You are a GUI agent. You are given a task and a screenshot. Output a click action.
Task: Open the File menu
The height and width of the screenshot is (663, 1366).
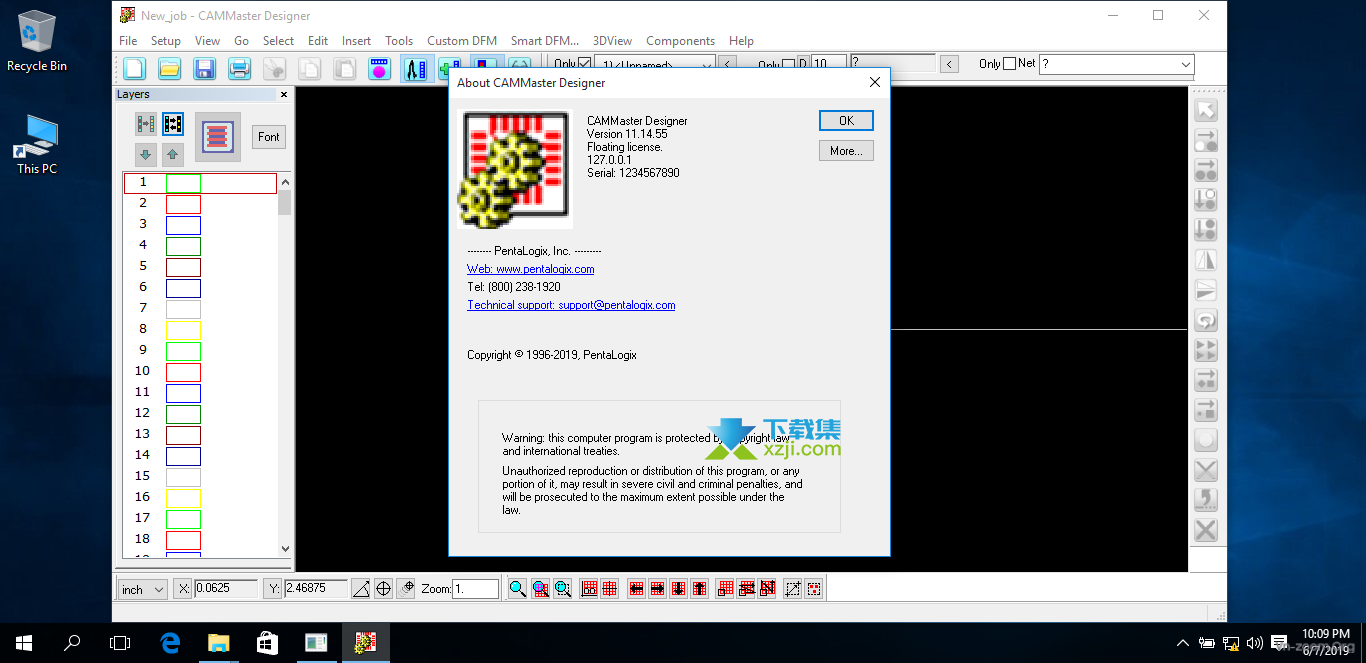128,41
